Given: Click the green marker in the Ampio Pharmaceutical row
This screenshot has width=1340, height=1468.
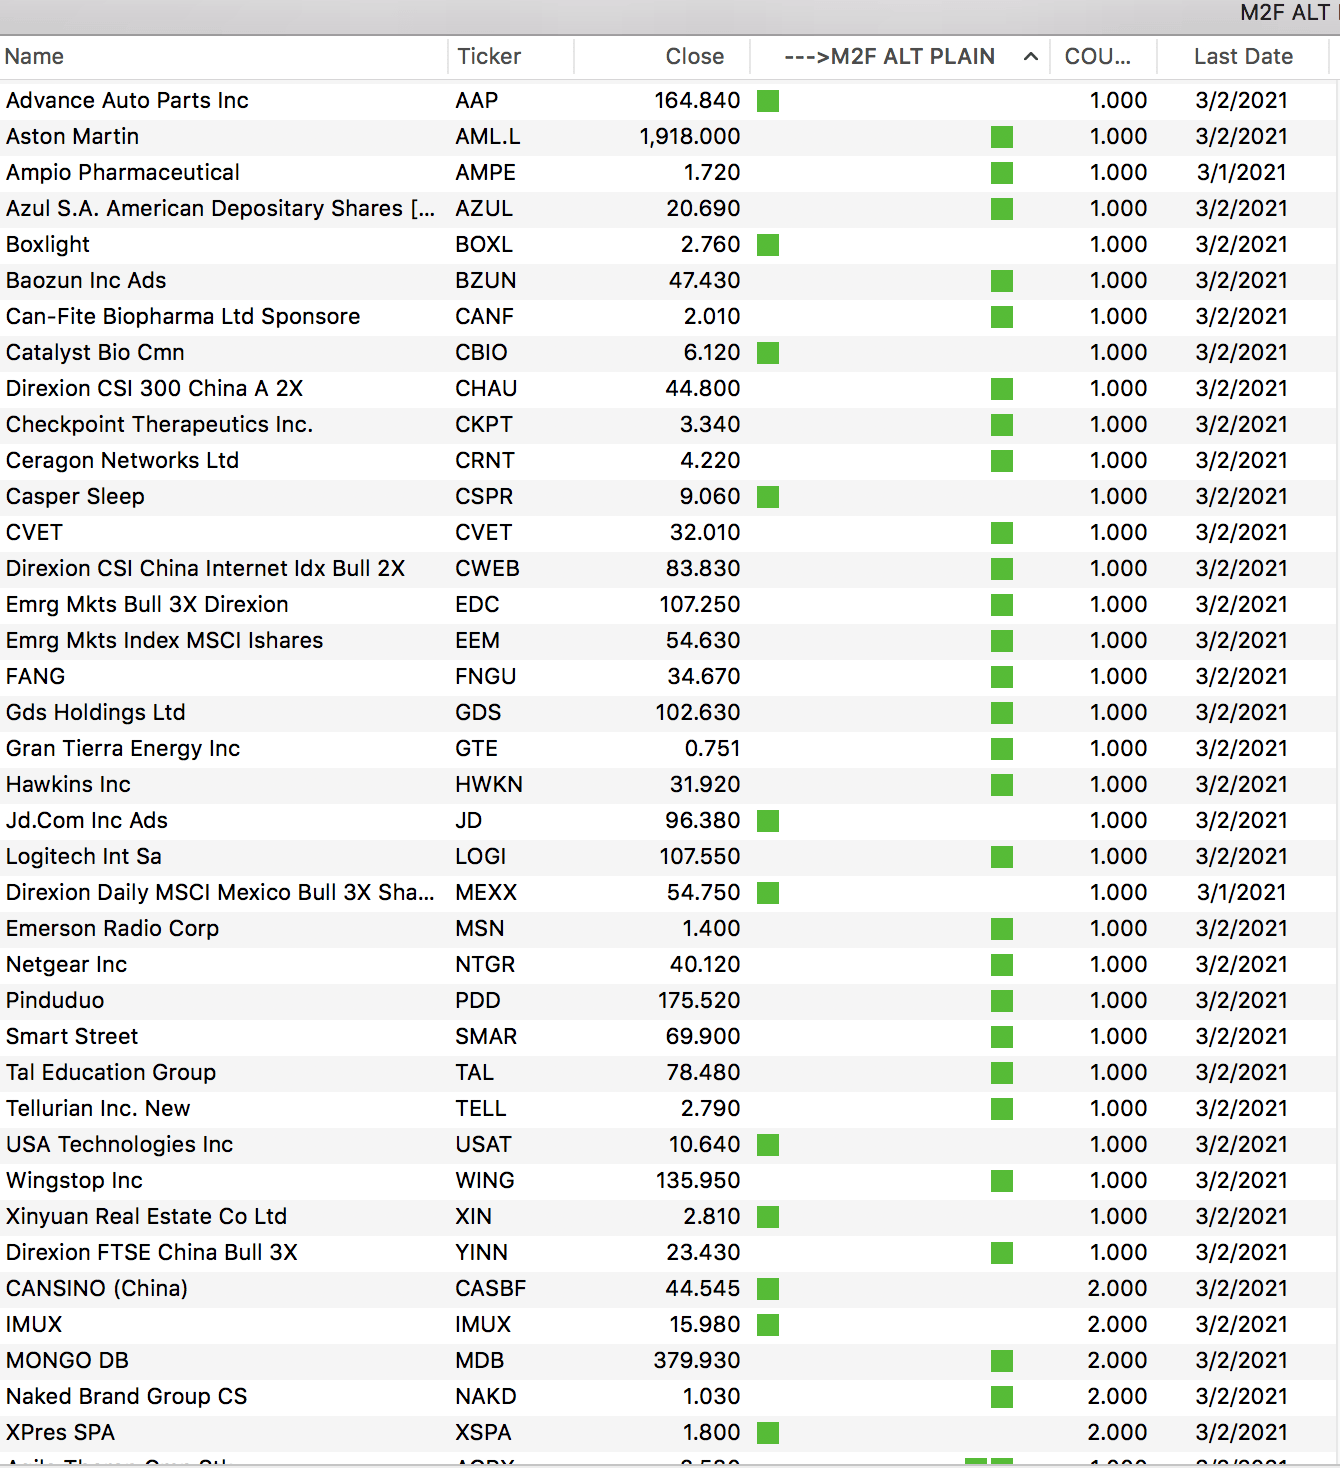Looking at the screenshot, I should [x=1002, y=173].
